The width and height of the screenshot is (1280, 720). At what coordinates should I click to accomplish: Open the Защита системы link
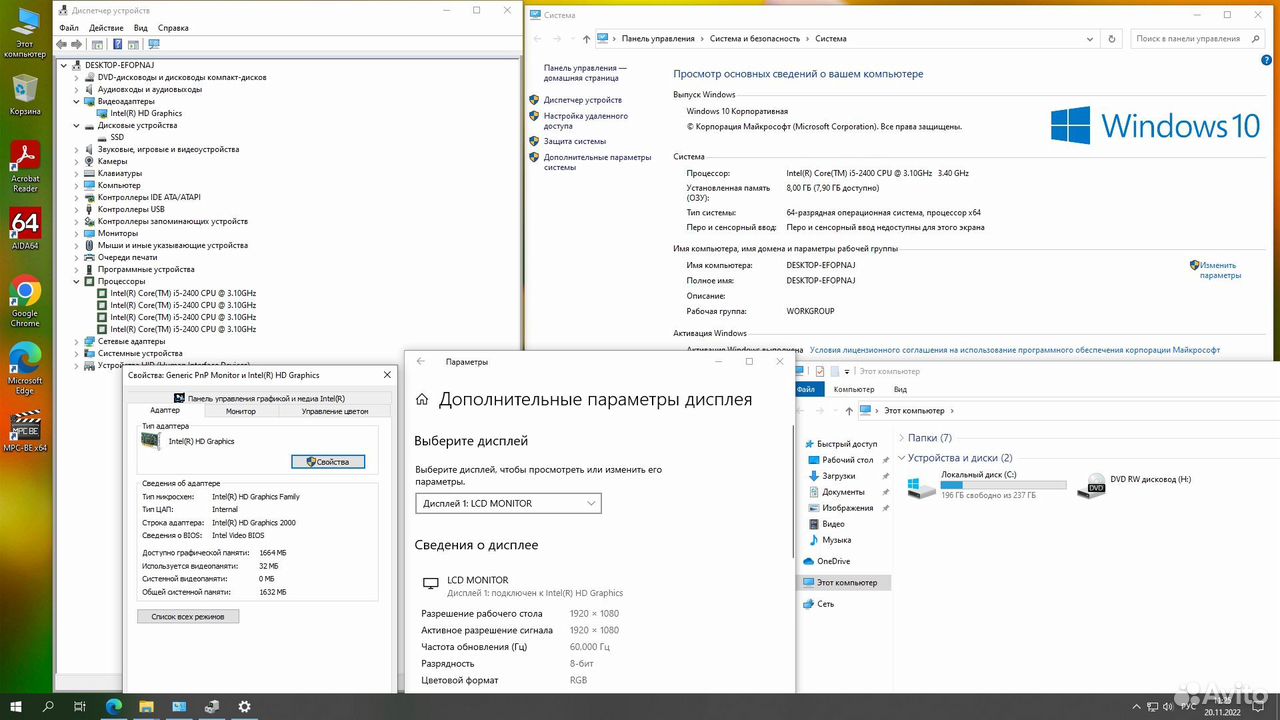click(575, 141)
